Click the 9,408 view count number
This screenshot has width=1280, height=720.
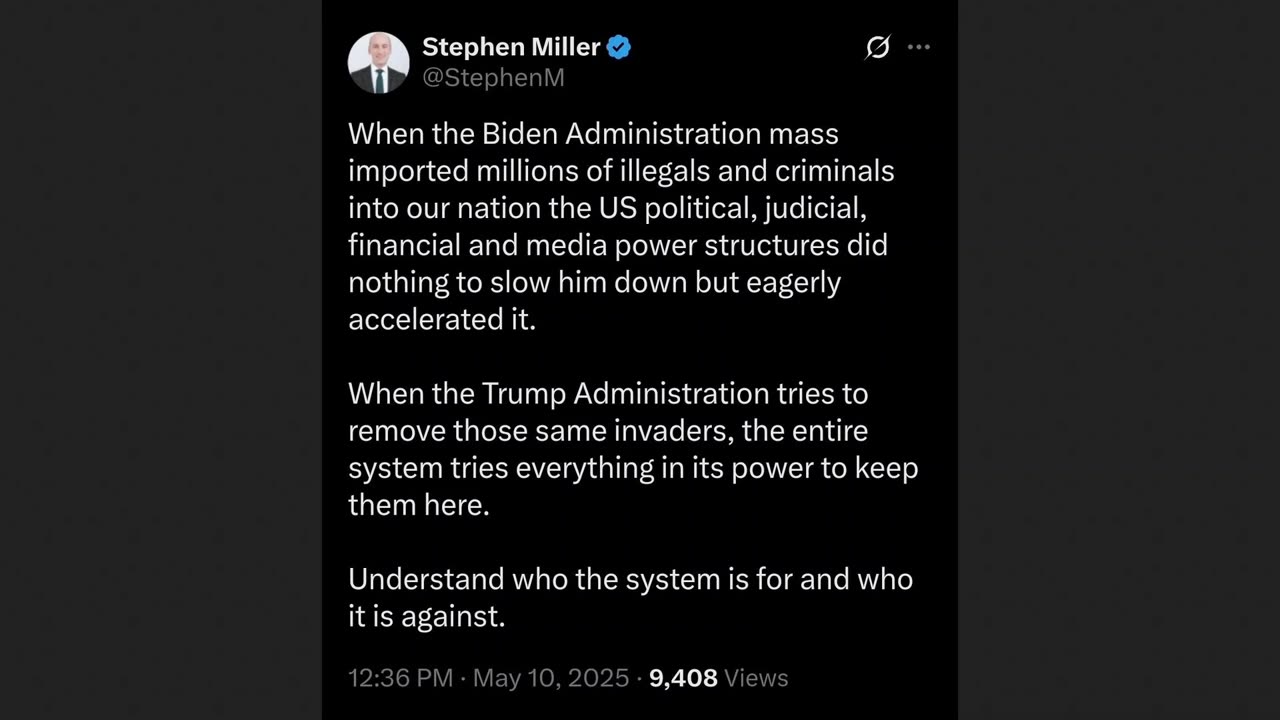pos(683,678)
